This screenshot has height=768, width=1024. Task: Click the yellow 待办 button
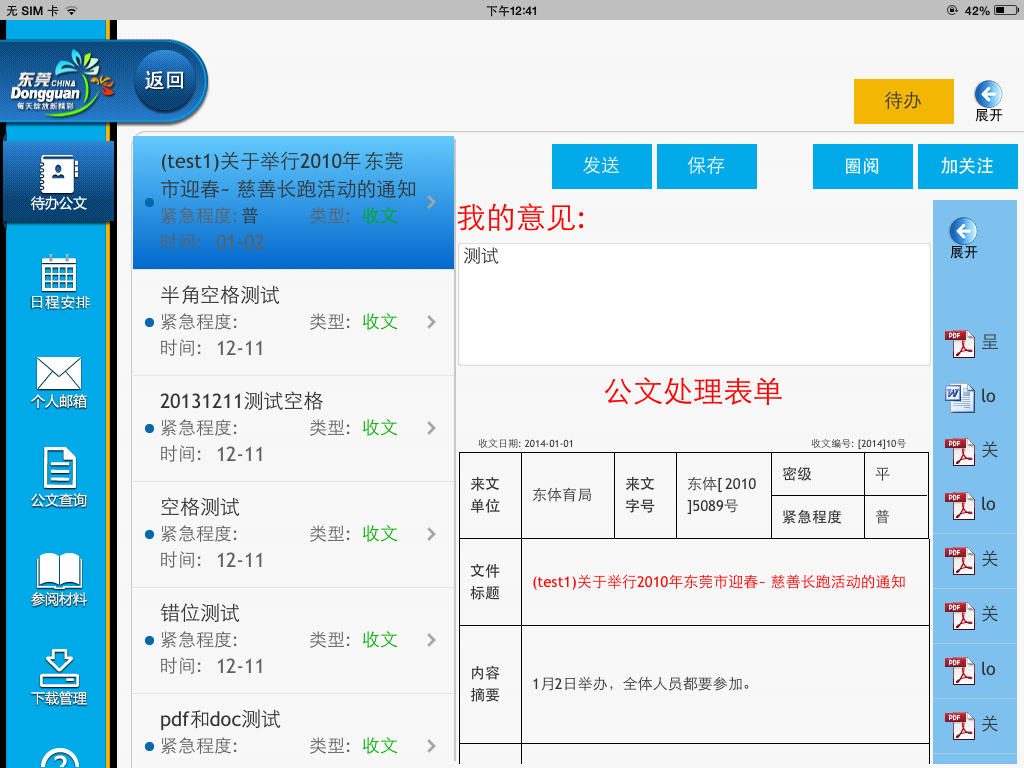tap(903, 101)
